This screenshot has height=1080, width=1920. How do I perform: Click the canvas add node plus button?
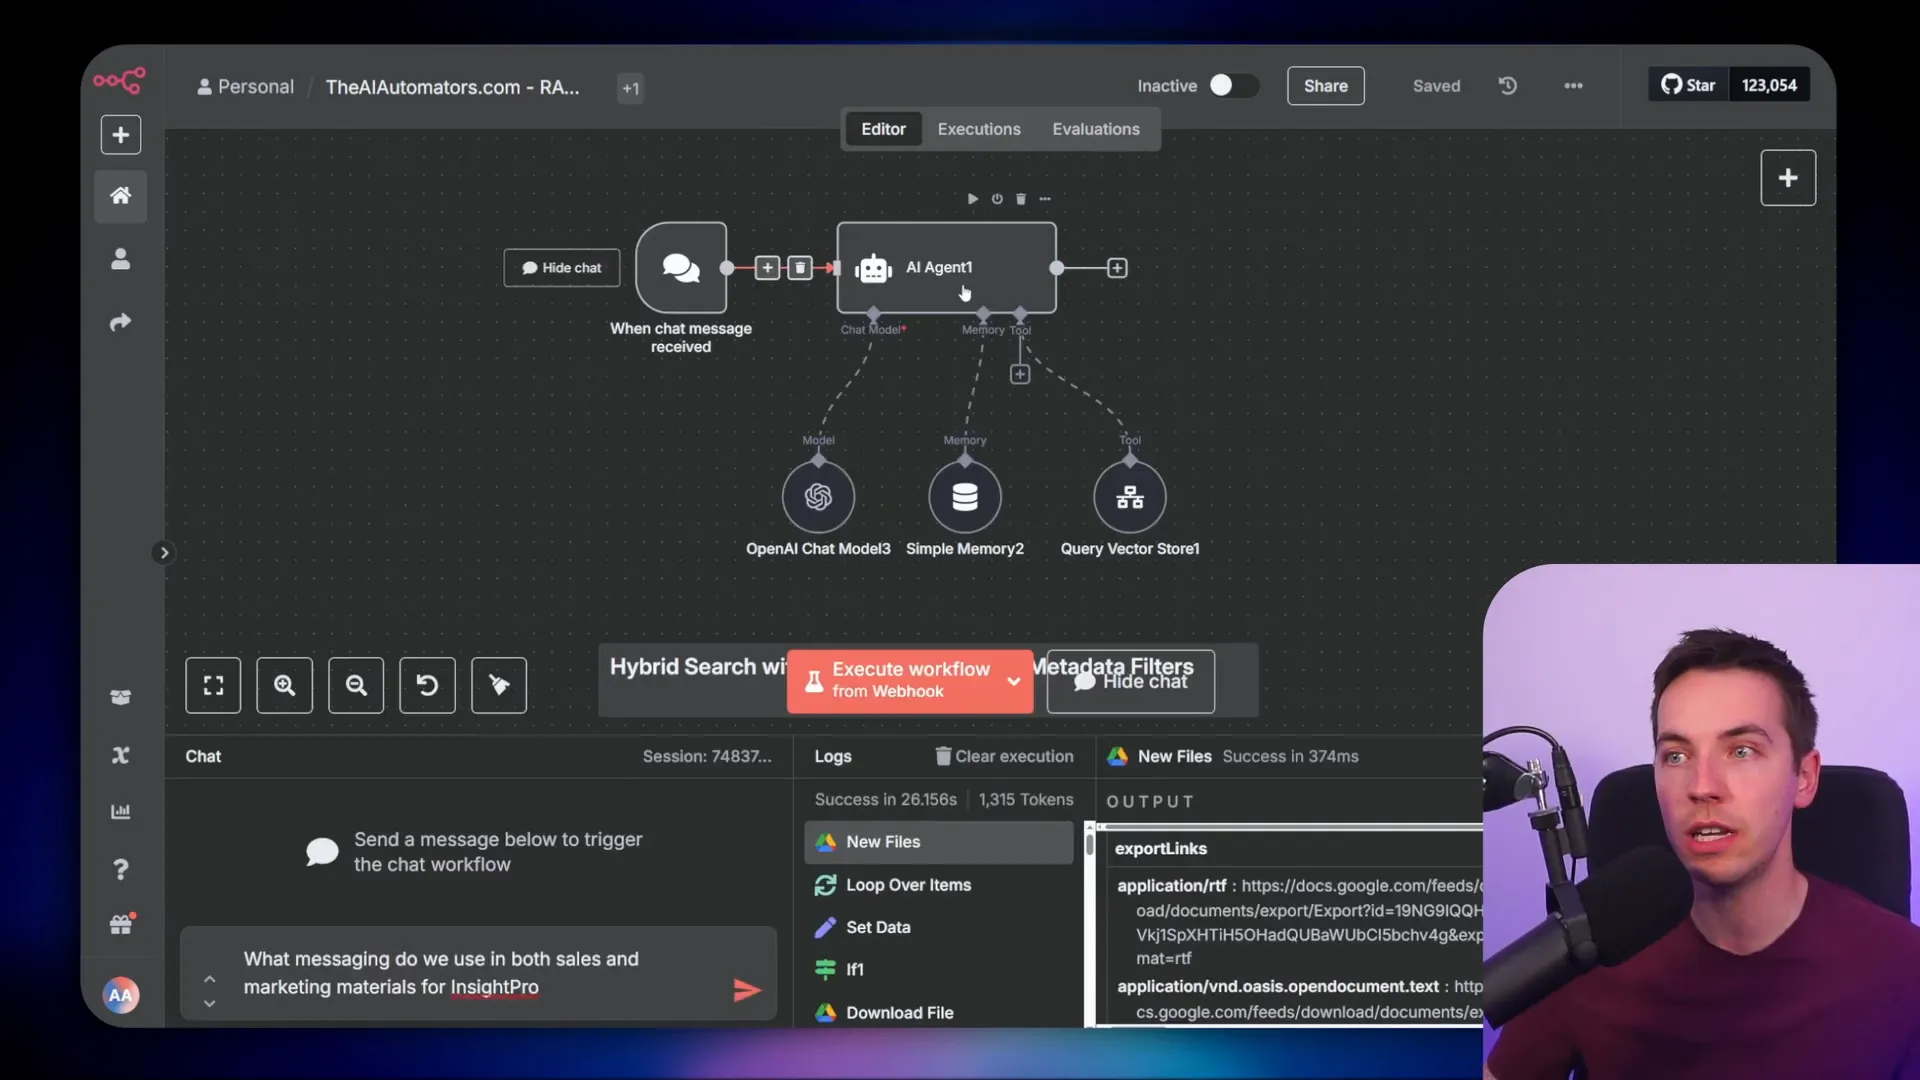coord(1788,178)
